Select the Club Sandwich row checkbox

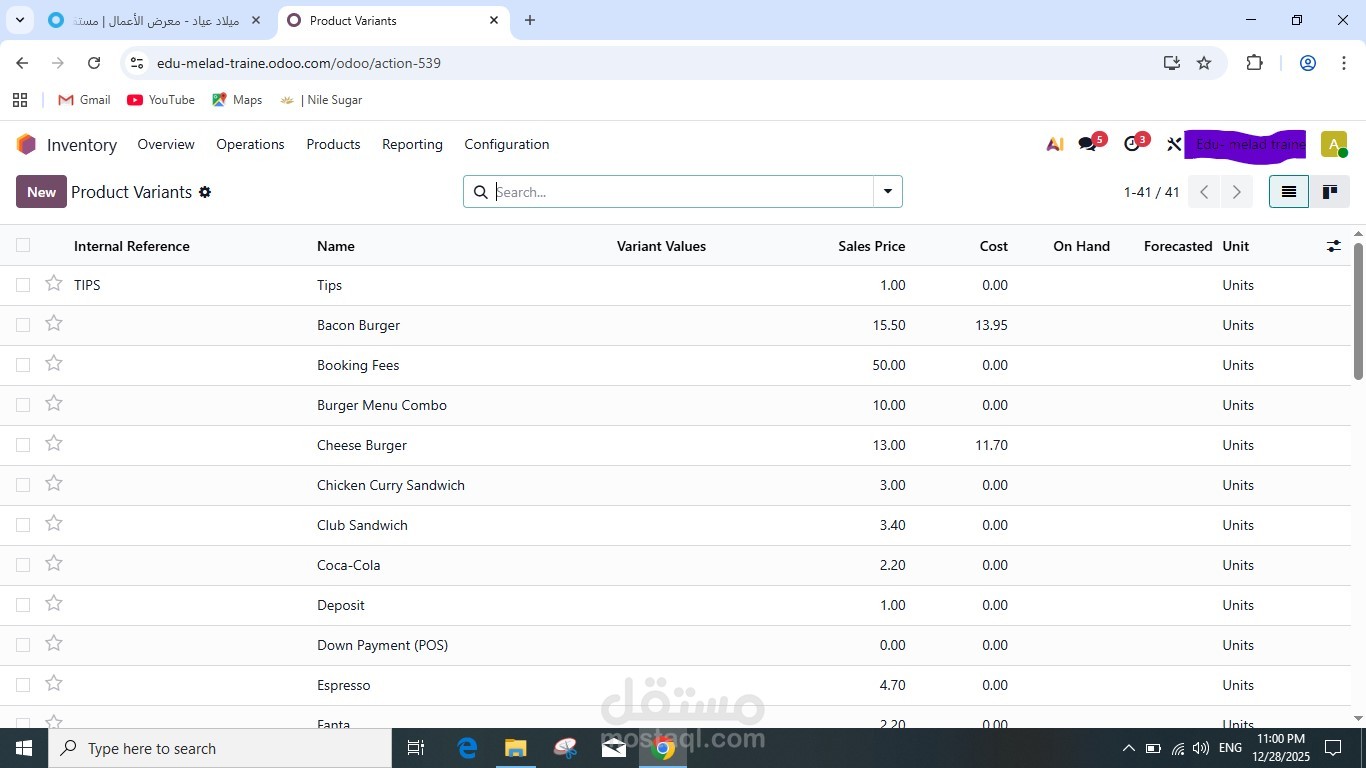tap(23, 525)
